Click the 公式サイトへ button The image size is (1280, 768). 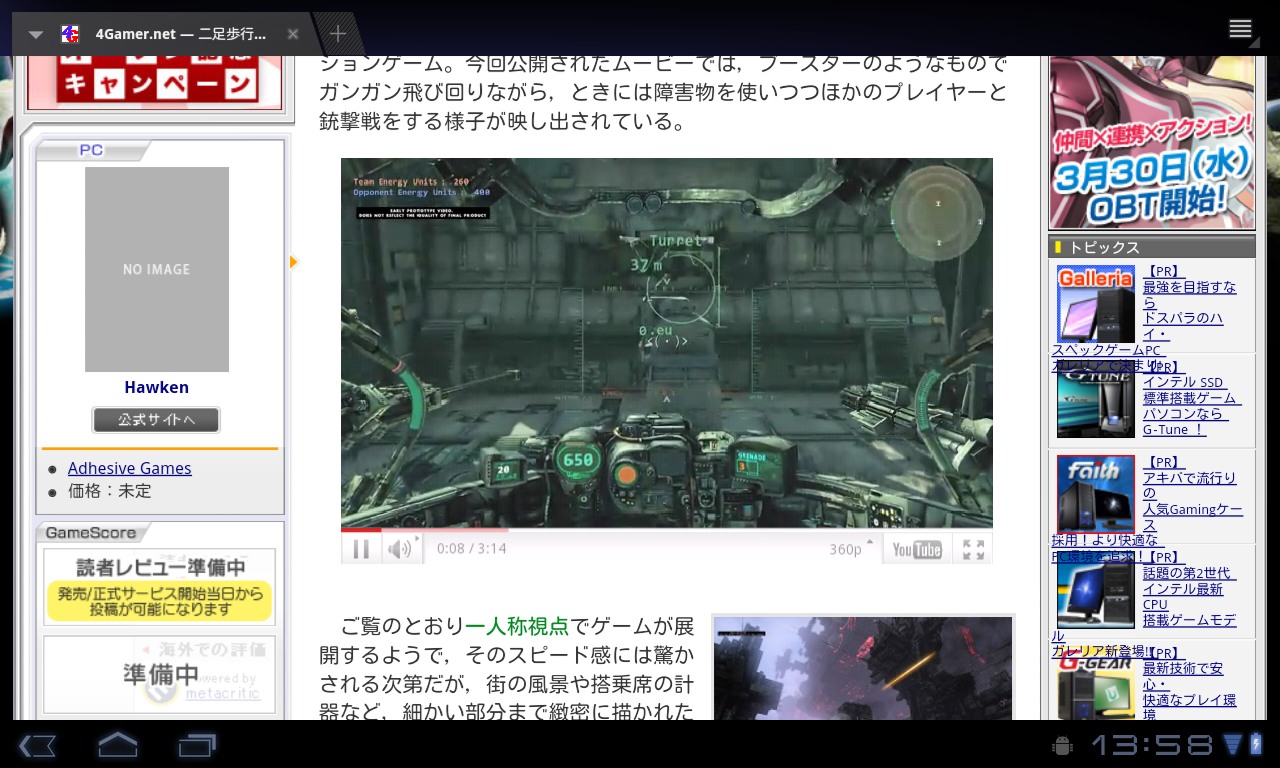pos(156,420)
